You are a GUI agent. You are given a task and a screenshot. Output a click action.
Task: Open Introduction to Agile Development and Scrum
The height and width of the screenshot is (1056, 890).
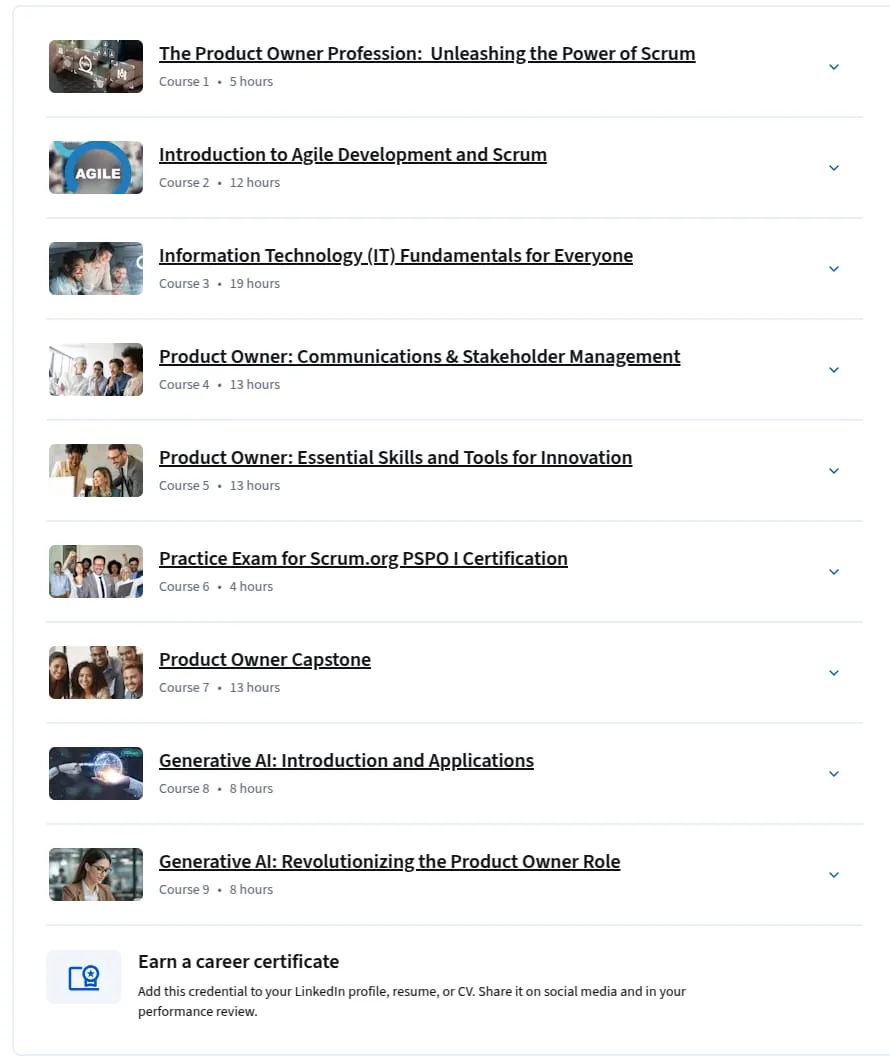coord(353,154)
